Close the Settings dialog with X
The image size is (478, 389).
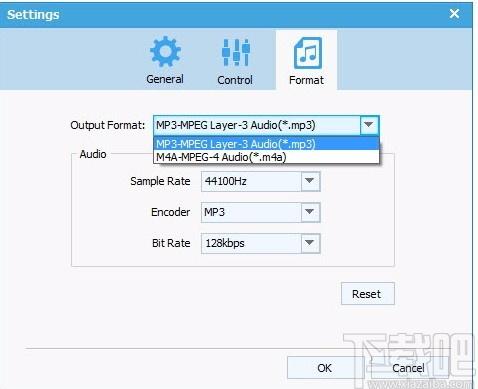[x=454, y=14]
